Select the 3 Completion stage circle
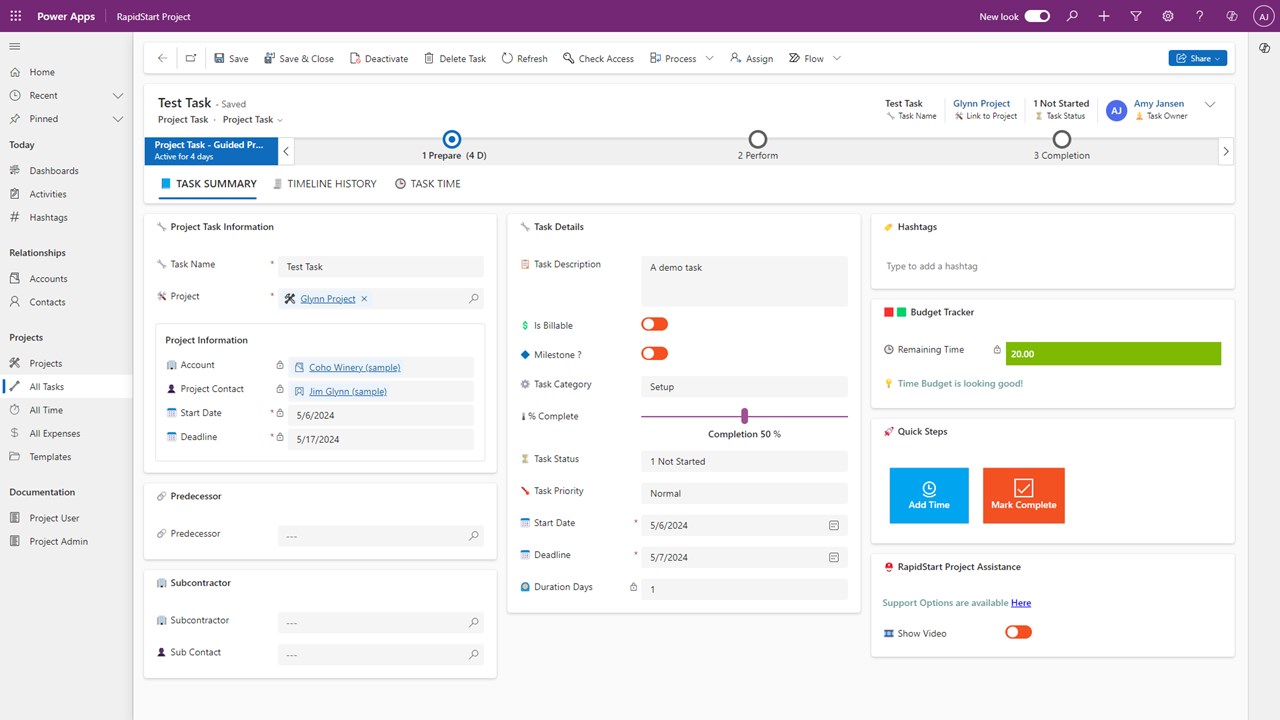The image size is (1280, 720). (x=1062, y=139)
